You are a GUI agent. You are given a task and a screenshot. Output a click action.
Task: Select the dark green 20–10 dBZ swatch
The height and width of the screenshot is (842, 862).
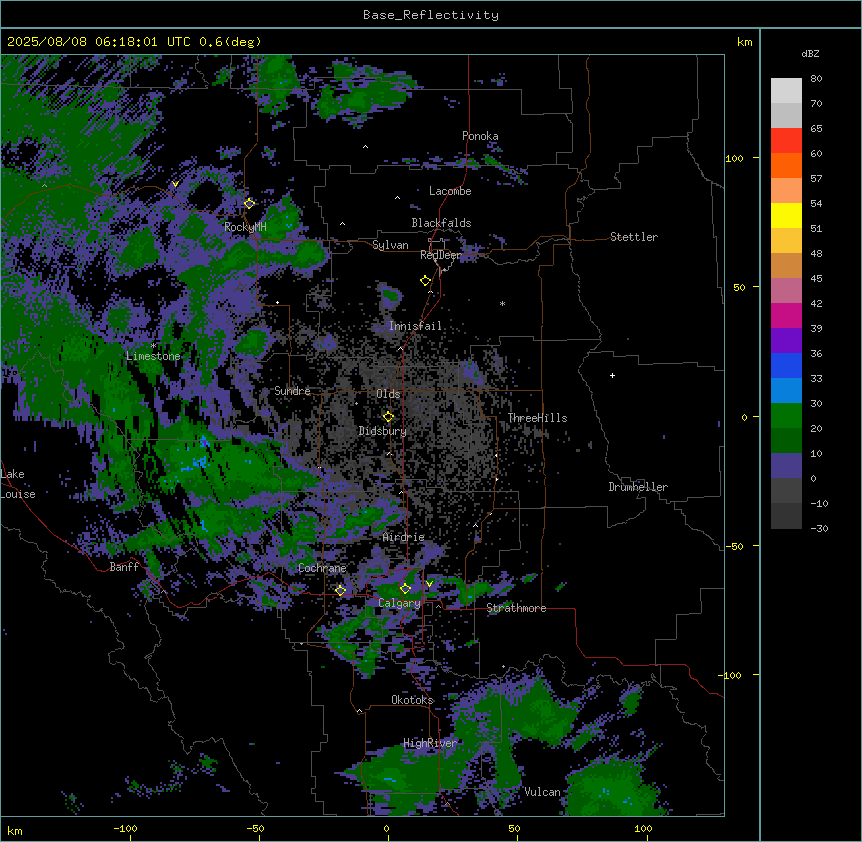(x=786, y=441)
